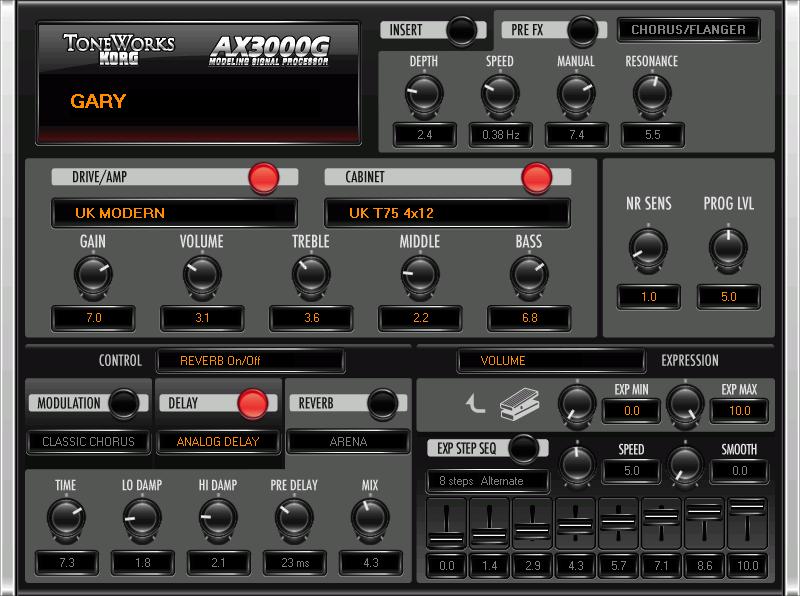
Task: Open the UK MODERN amp model selector
Action: pyautogui.click(x=174, y=213)
